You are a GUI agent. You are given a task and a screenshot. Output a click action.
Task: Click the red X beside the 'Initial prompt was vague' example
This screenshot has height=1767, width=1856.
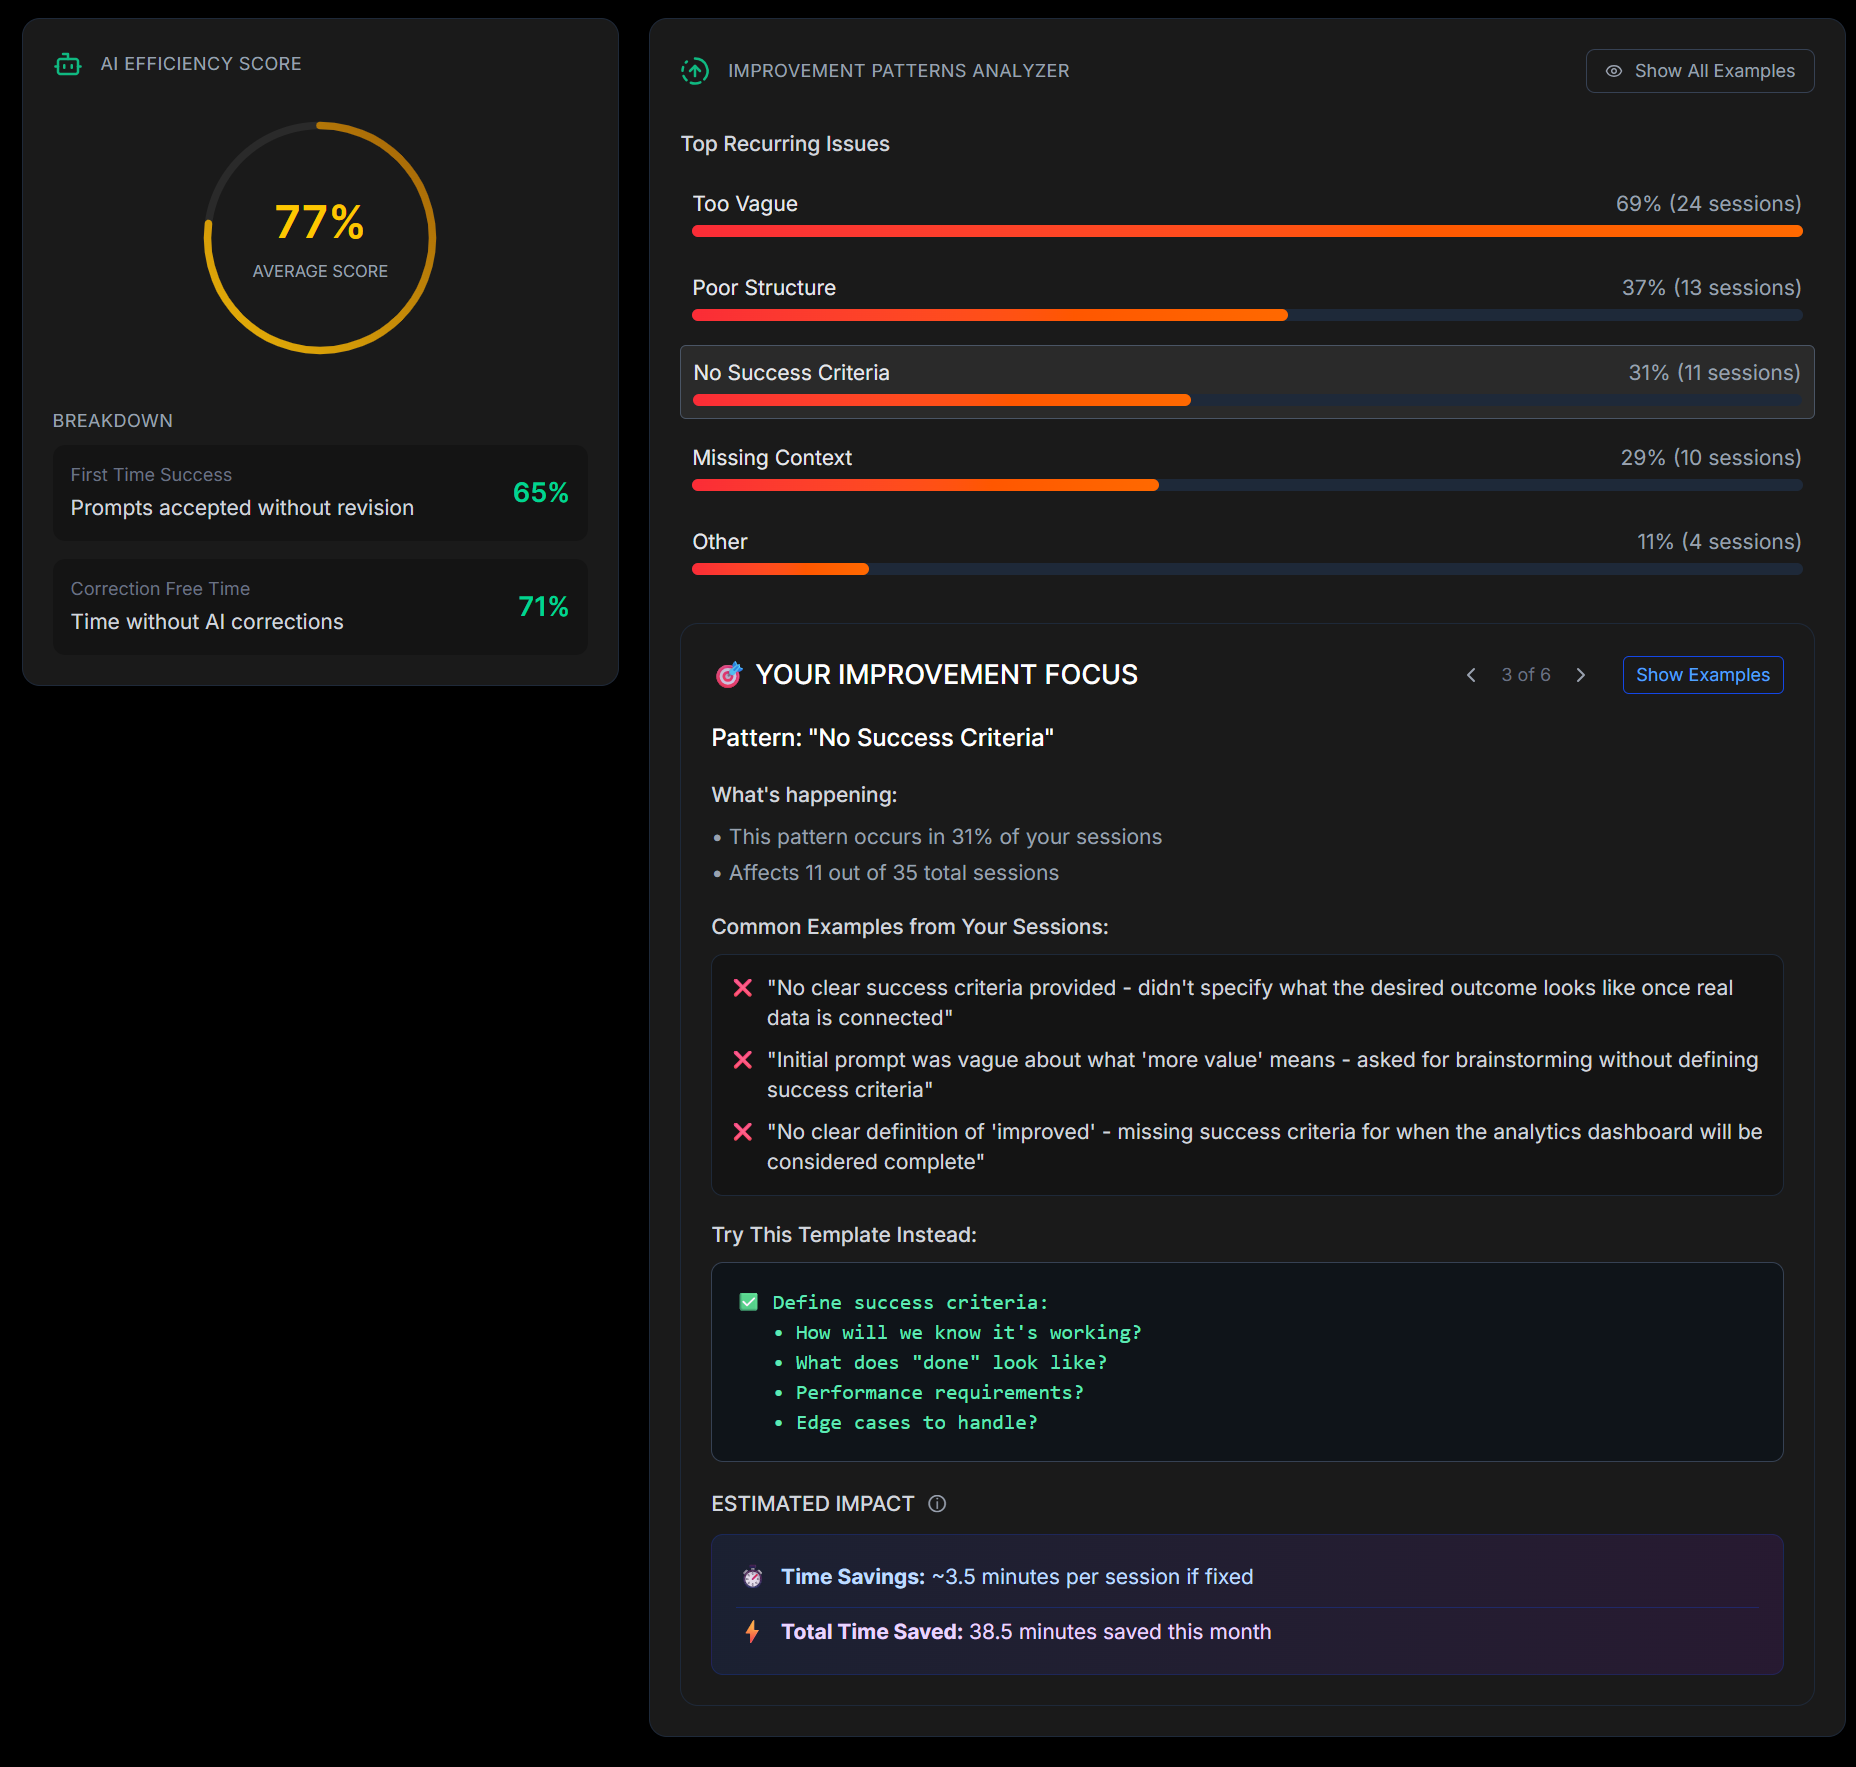742,1060
